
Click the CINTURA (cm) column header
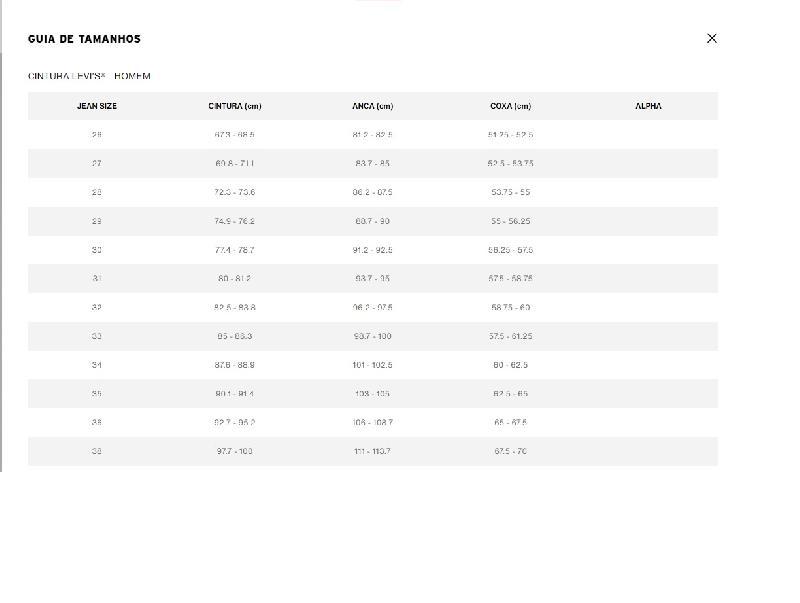235,106
